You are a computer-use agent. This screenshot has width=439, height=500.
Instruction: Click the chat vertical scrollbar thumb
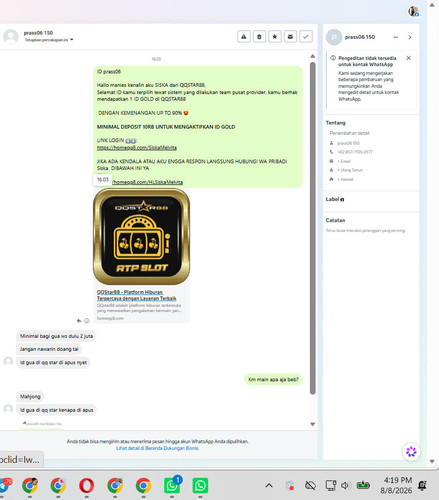click(312, 228)
